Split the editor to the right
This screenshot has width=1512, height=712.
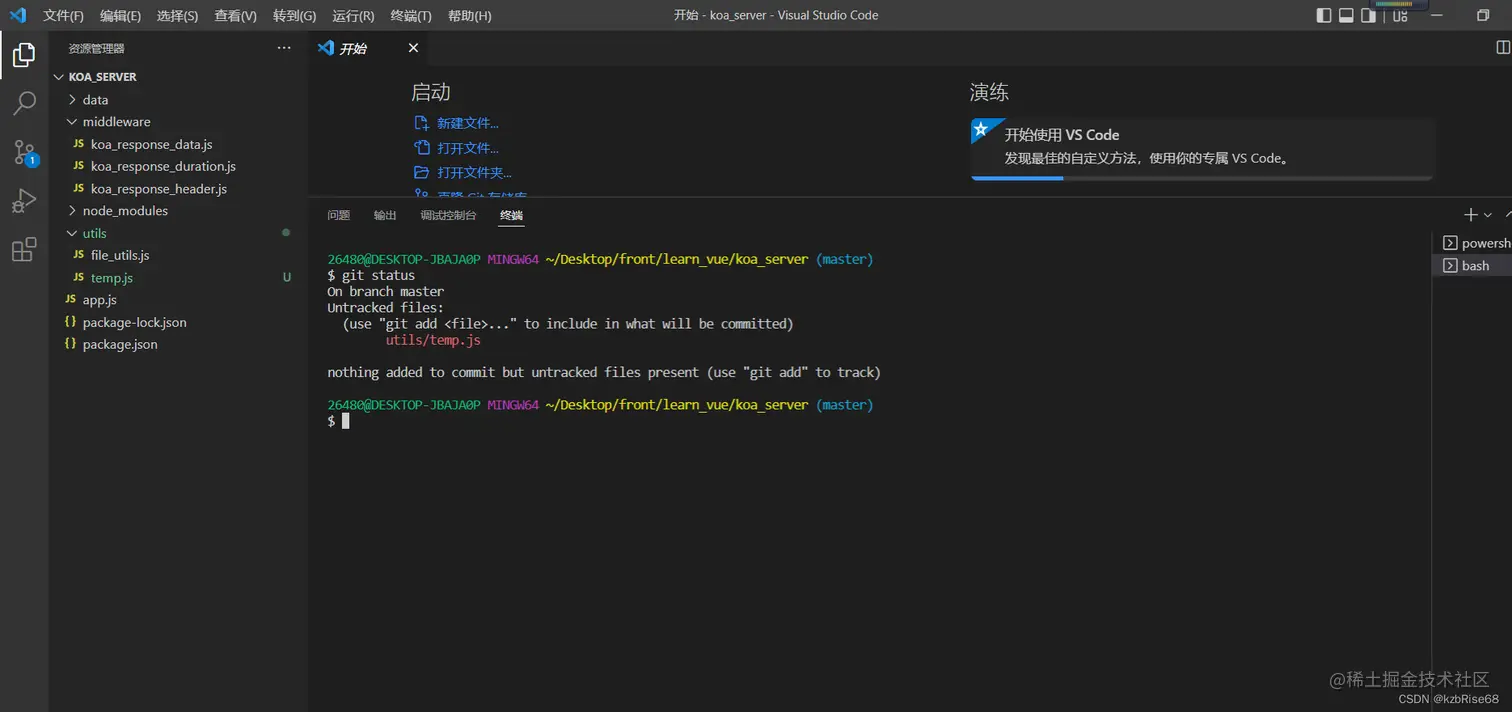coord(1502,47)
